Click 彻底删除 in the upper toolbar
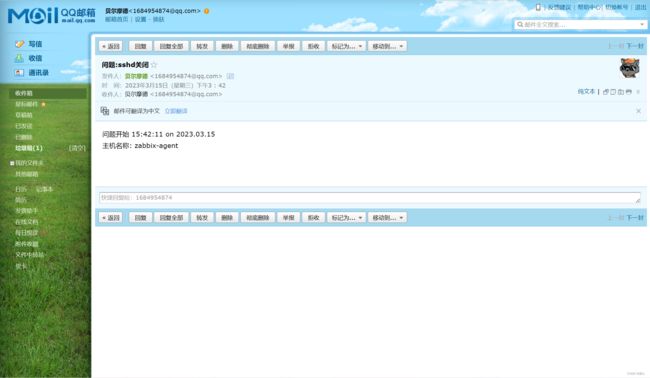This screenshot has height=378, width=650. click(x=258, y=46)
